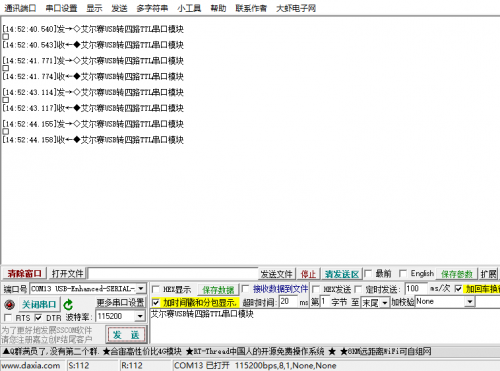Toggle the English checkbox

point(403,274)
